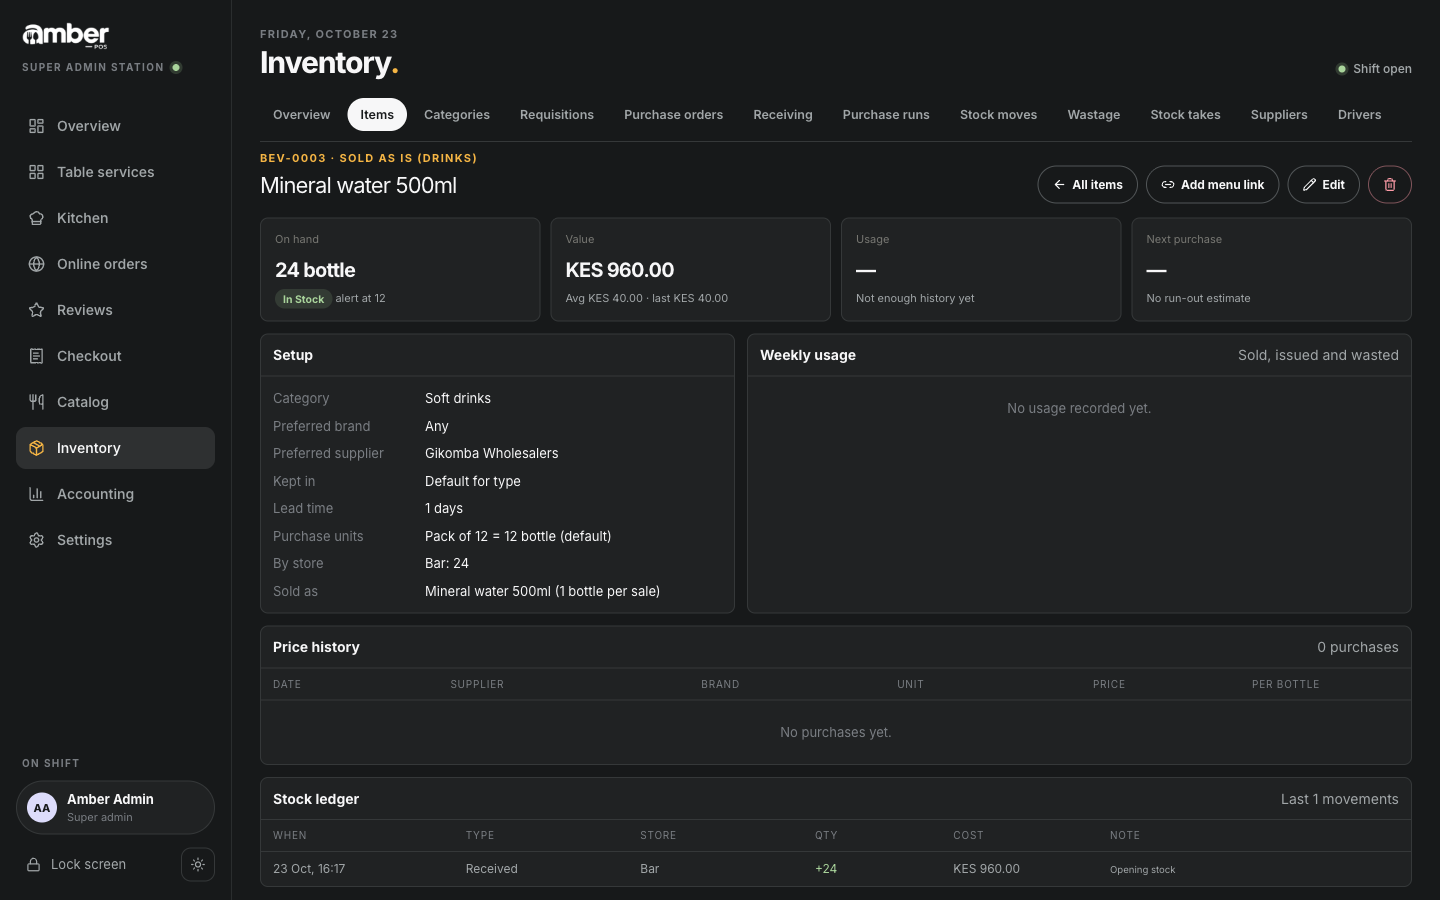Screen dimensions: 1440x900
Task: Click the Opening stock note
Action: point(1142,870)
